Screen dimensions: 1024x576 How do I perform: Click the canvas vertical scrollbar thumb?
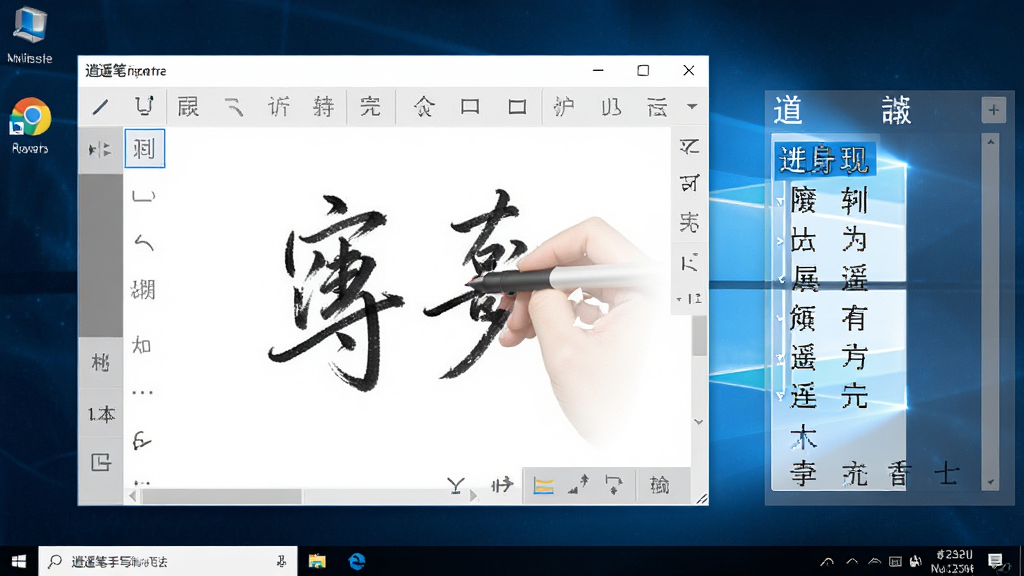click(x=699, y=336)
